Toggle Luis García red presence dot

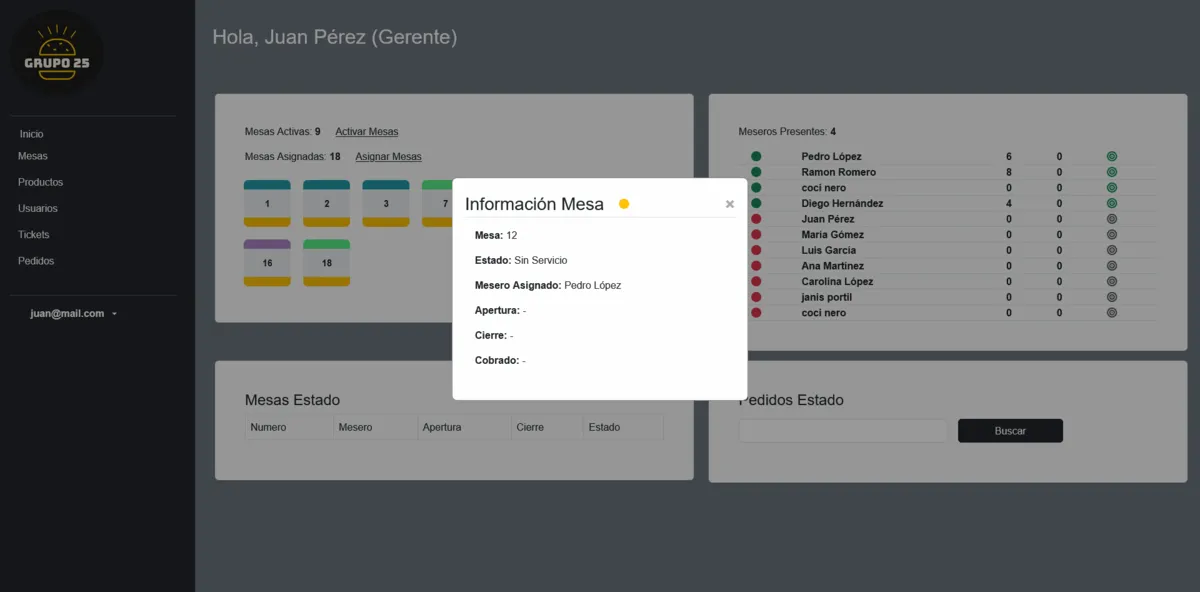(x=756, y=250)
